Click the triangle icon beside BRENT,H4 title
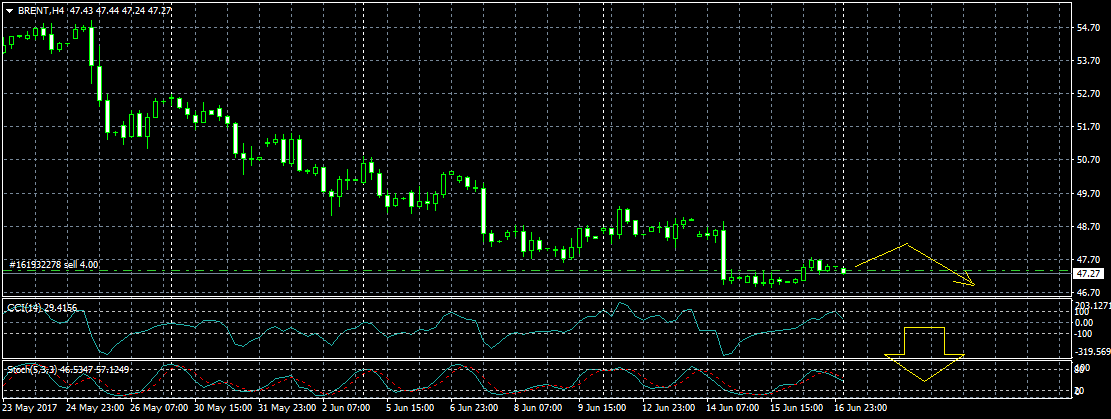1111x419 pixels. pos(10,11)
